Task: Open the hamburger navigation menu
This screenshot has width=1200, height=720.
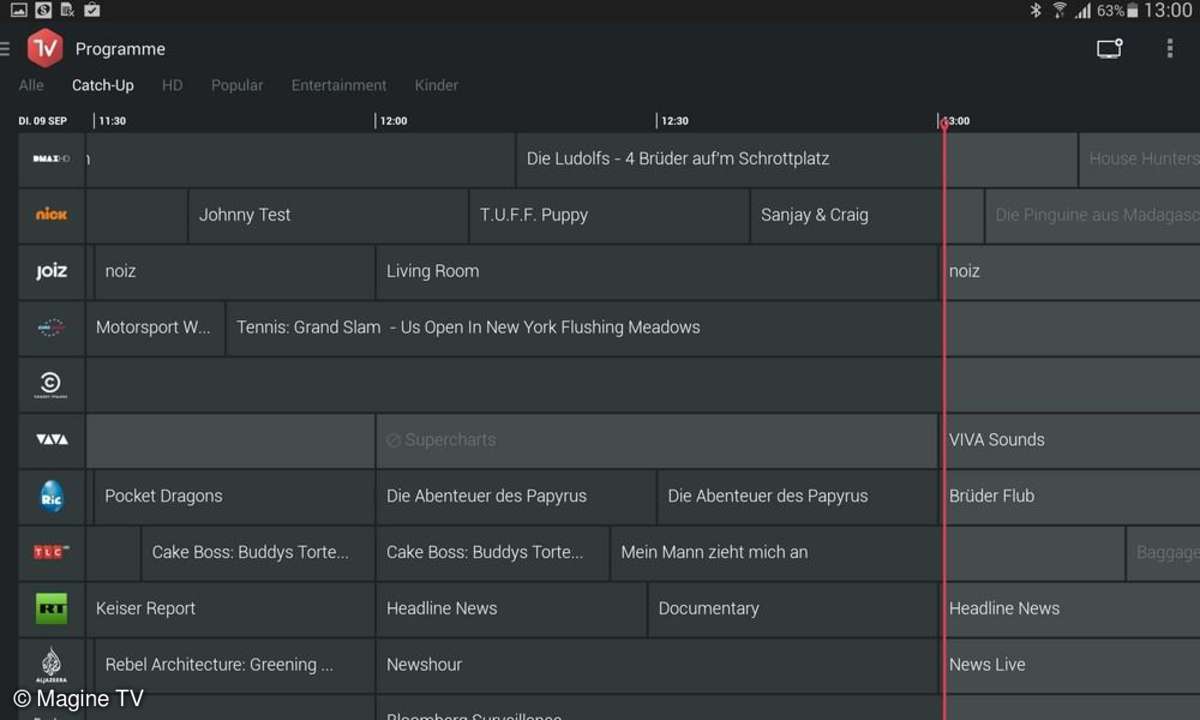Action: (x=4, y=48)
